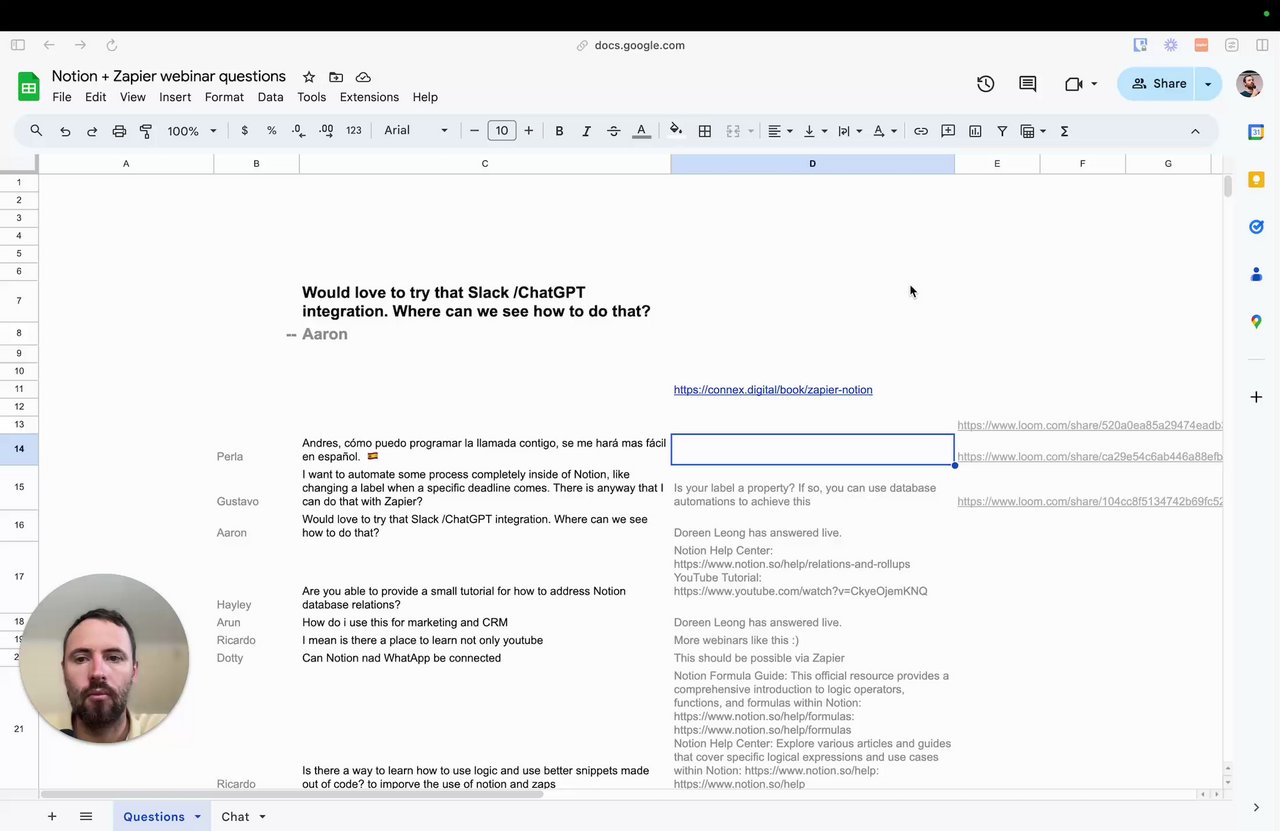Toggle strikethrough formatting

pyautogui.click(x=614, y=131)
